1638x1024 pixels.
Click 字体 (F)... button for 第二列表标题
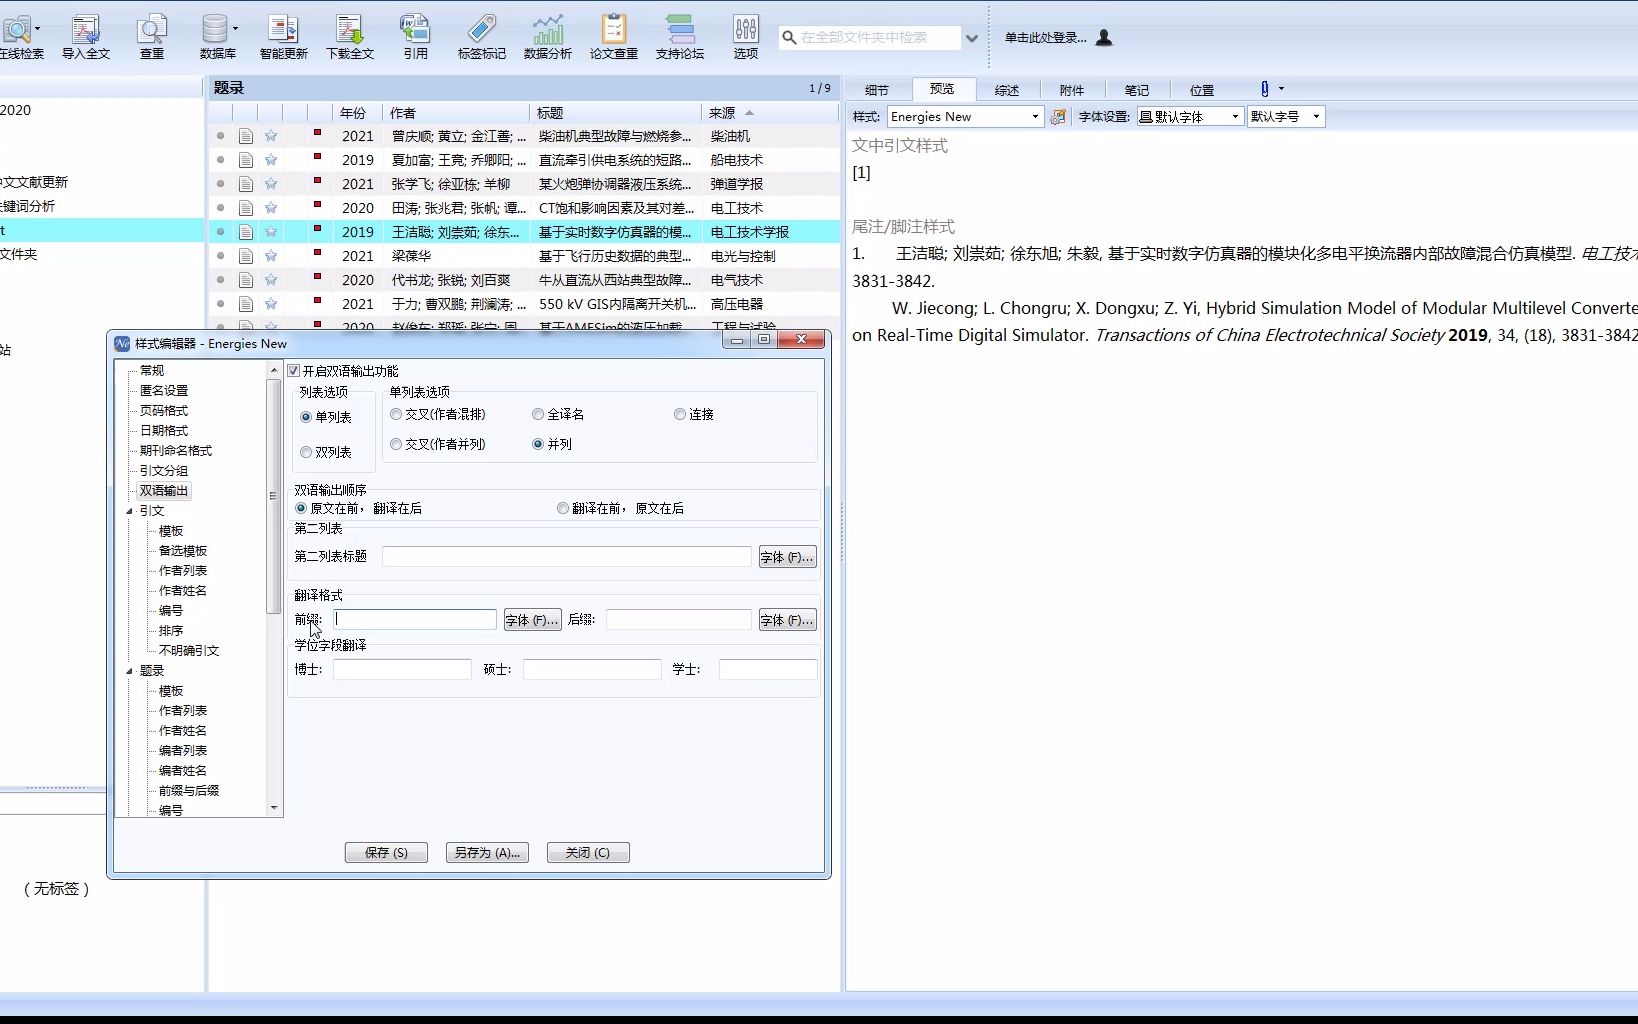tap(787, 558)
